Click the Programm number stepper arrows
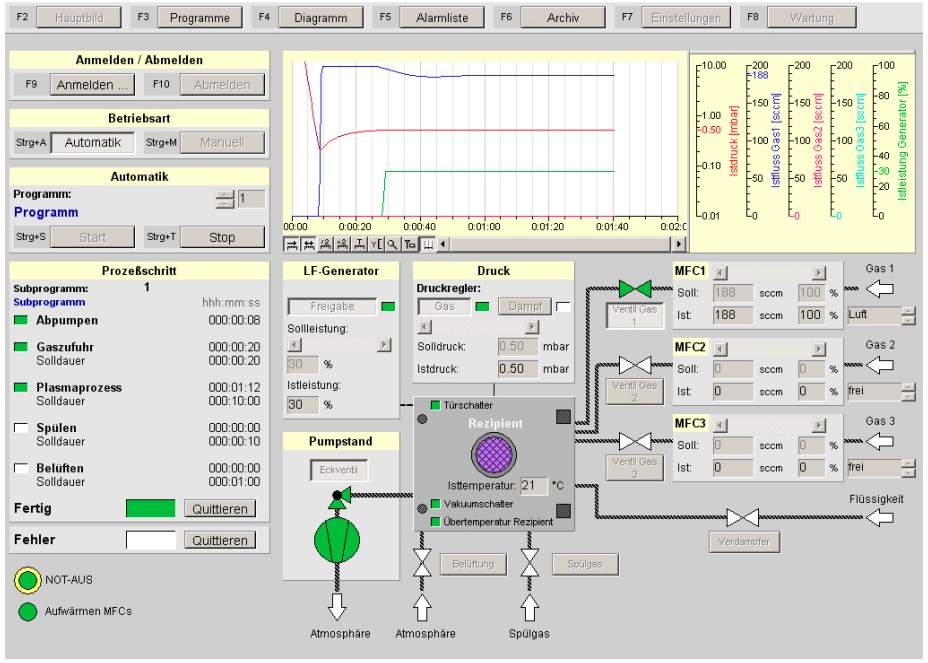The image size is (928, 663). (225, 199)
